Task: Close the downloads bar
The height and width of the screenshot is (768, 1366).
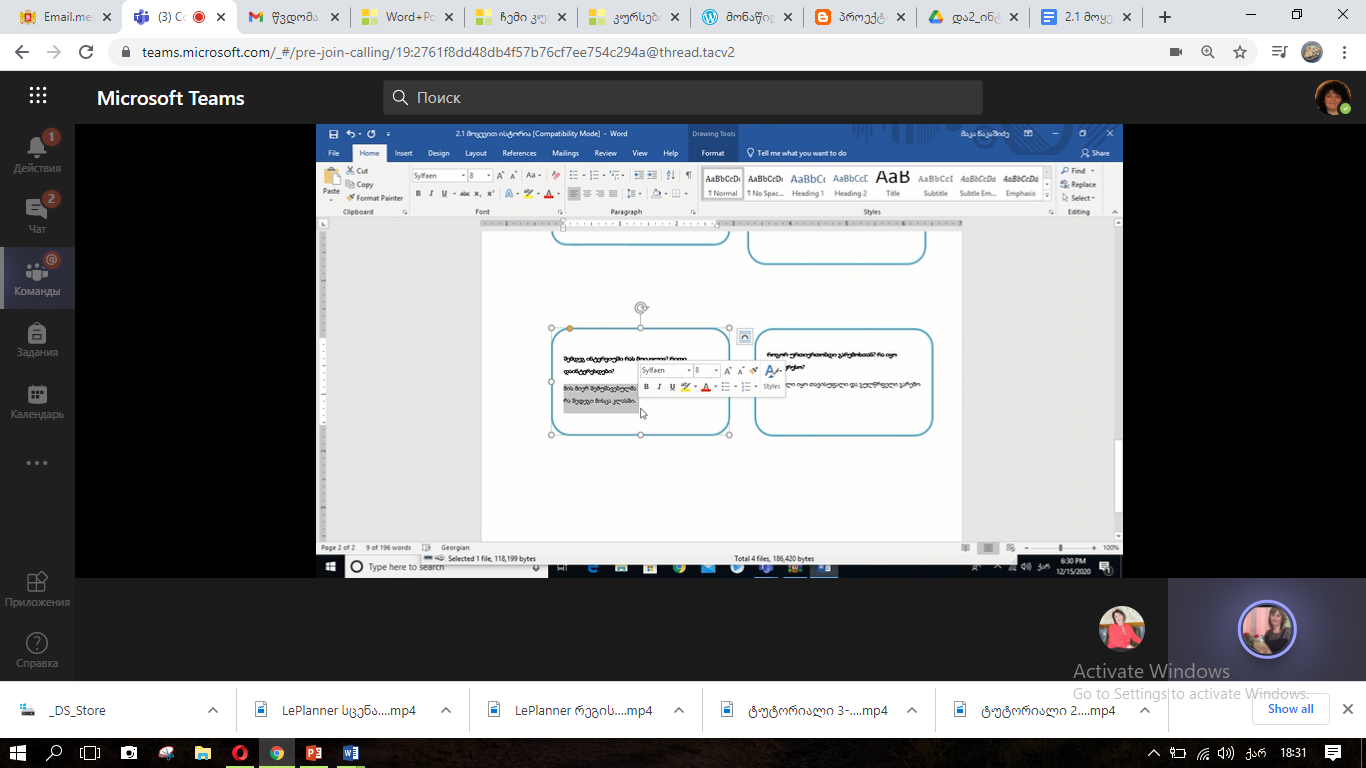Action: [1347, 709]
